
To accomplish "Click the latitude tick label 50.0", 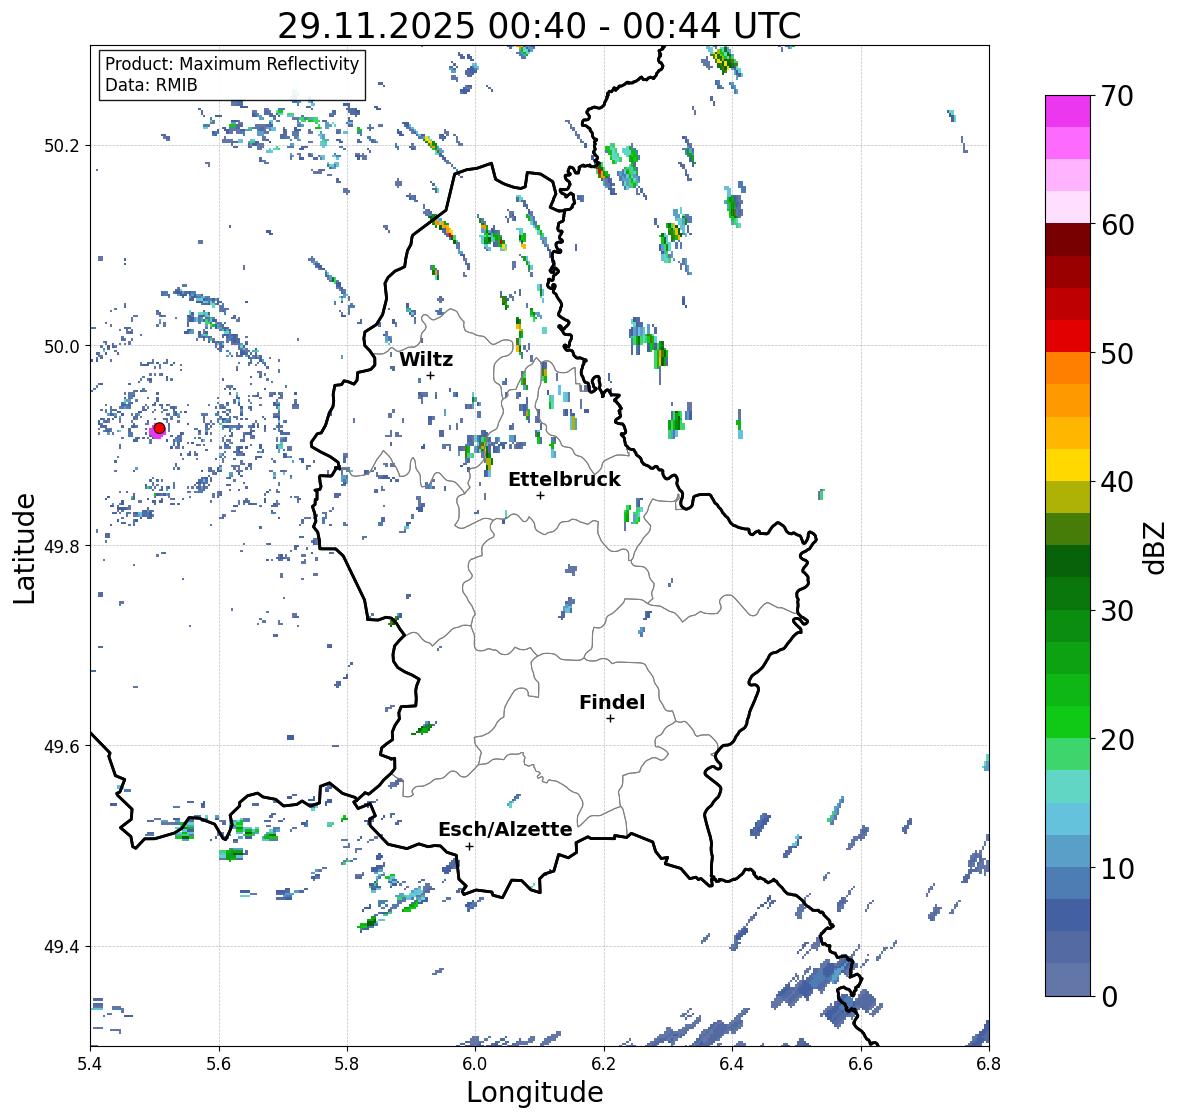I will [x=61, y=347].
